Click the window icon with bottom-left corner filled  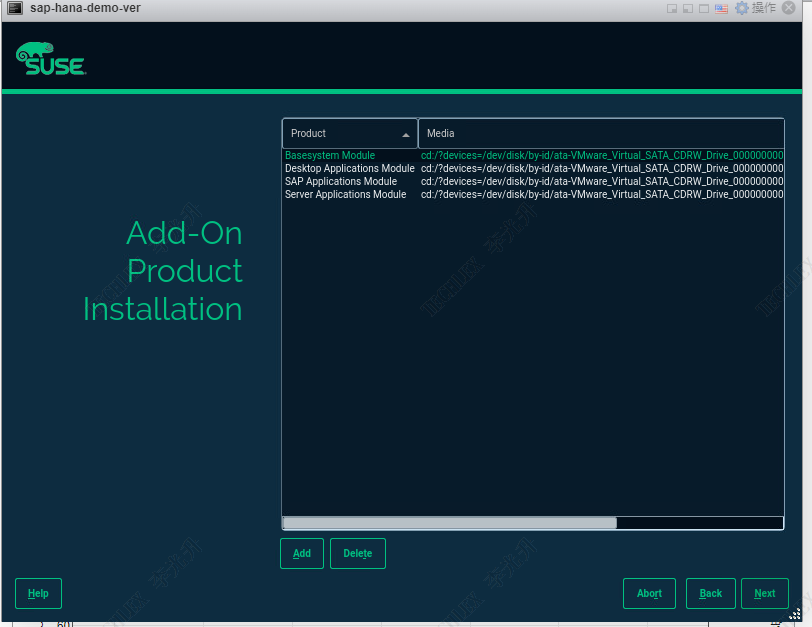coord(688,8)
